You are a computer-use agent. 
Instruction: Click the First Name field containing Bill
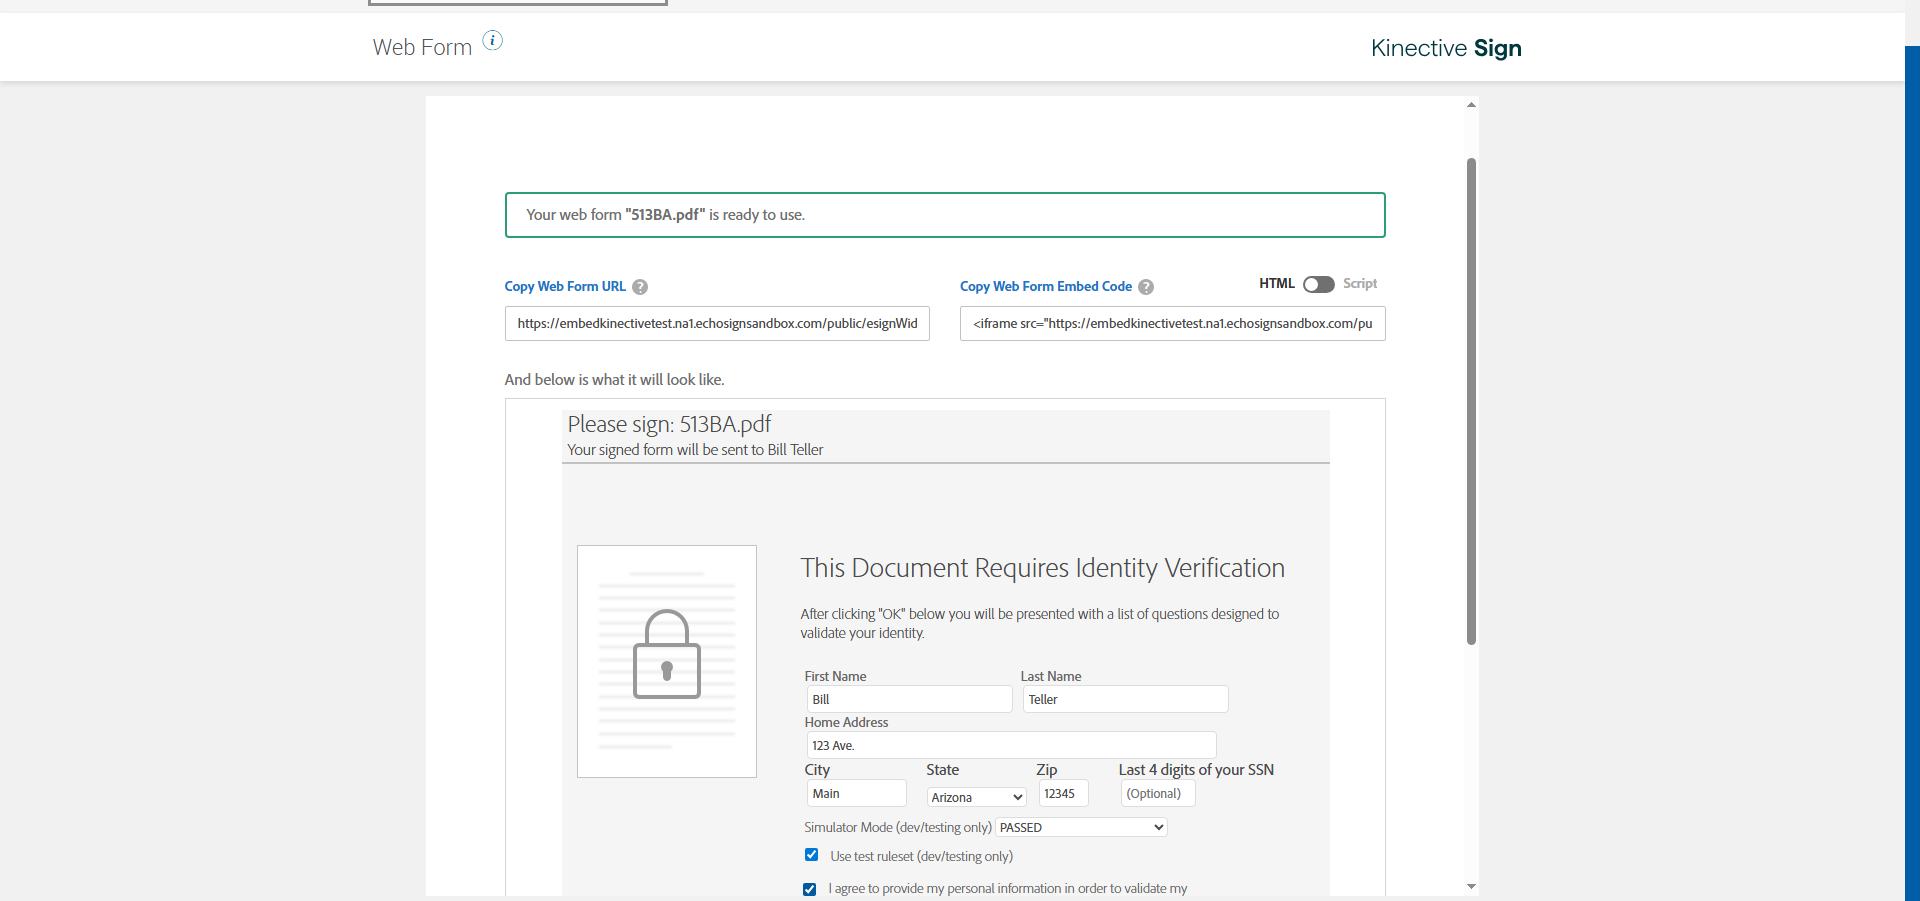[909, 699]
